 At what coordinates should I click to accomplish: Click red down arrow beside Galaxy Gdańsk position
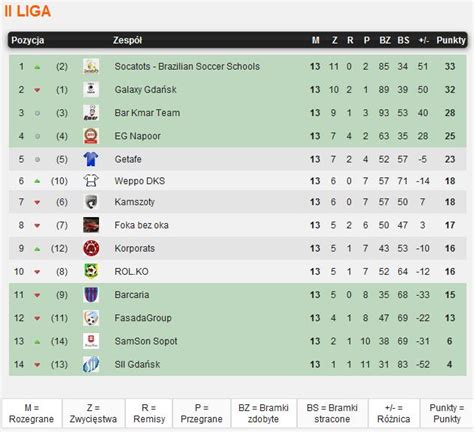pyautogui.click(x=37, y=90)
